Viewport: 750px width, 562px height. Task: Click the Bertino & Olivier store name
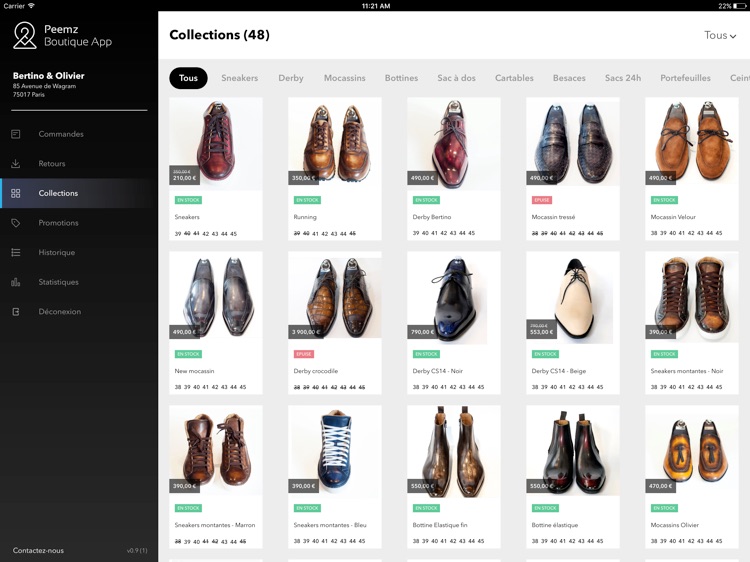tap(48, 76)
